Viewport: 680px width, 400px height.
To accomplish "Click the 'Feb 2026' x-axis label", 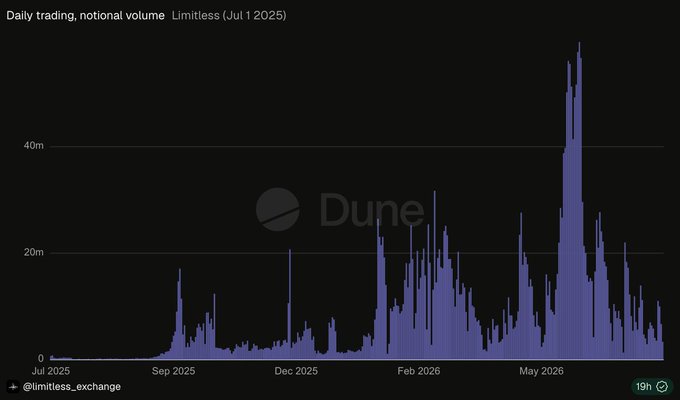I will coord(419,371).
